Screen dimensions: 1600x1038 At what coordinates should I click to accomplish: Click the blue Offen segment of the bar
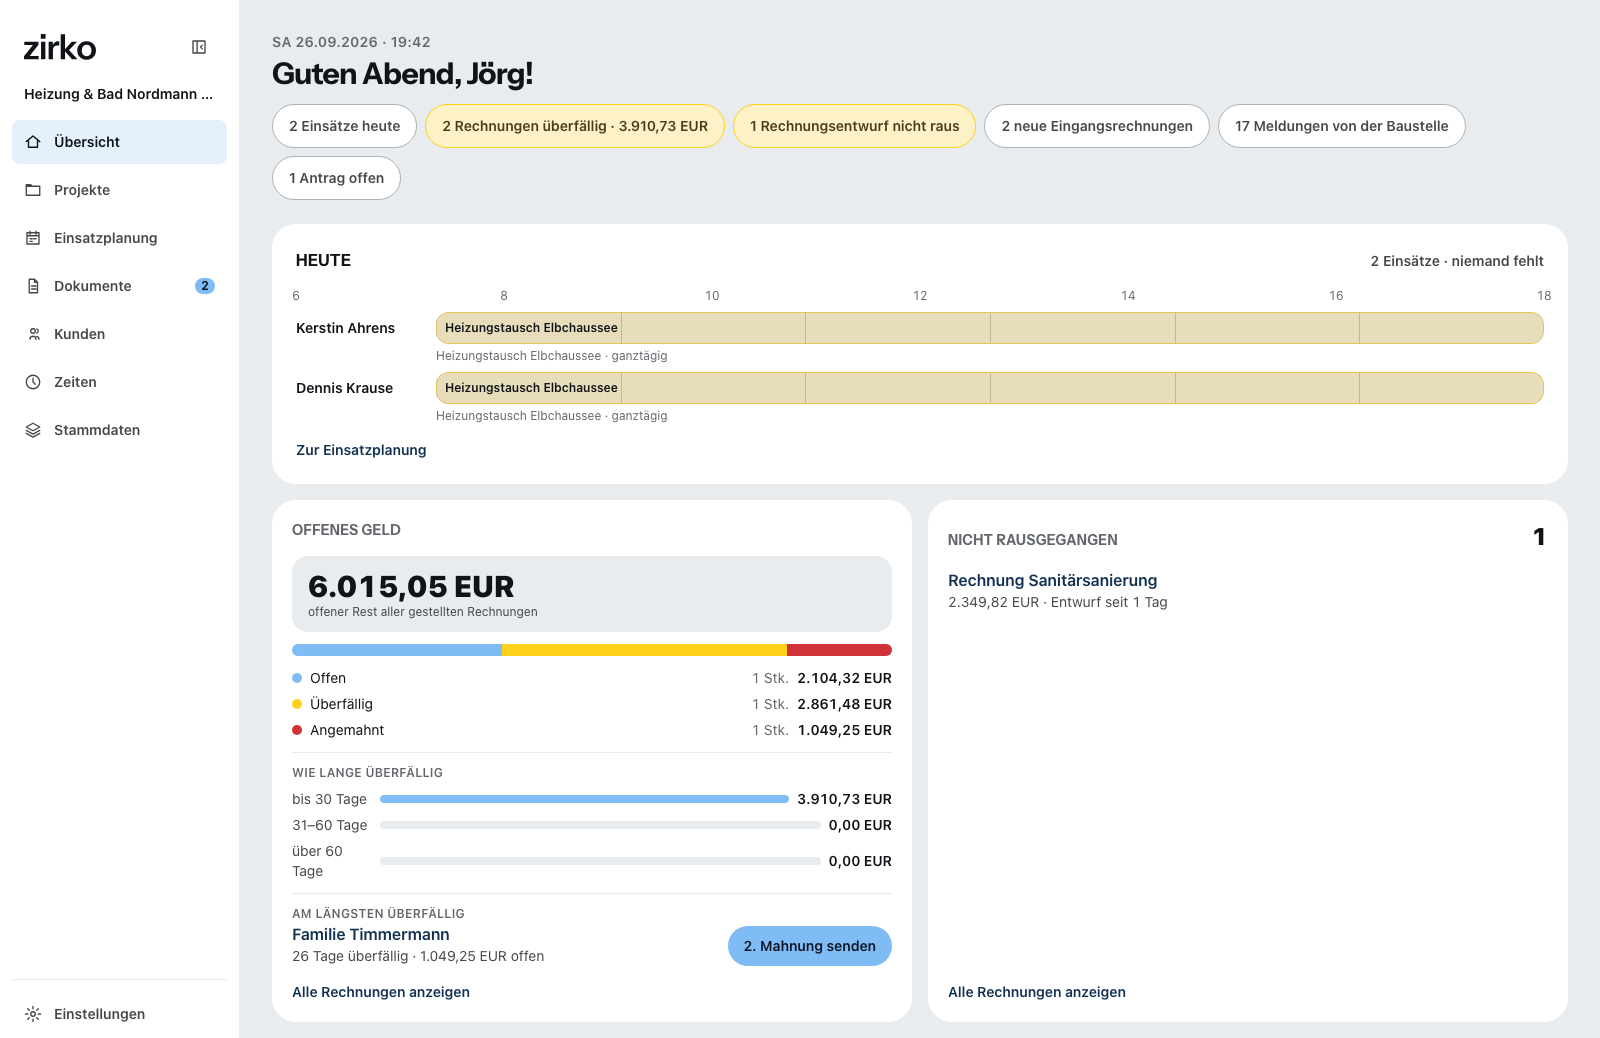click(397, 650)
